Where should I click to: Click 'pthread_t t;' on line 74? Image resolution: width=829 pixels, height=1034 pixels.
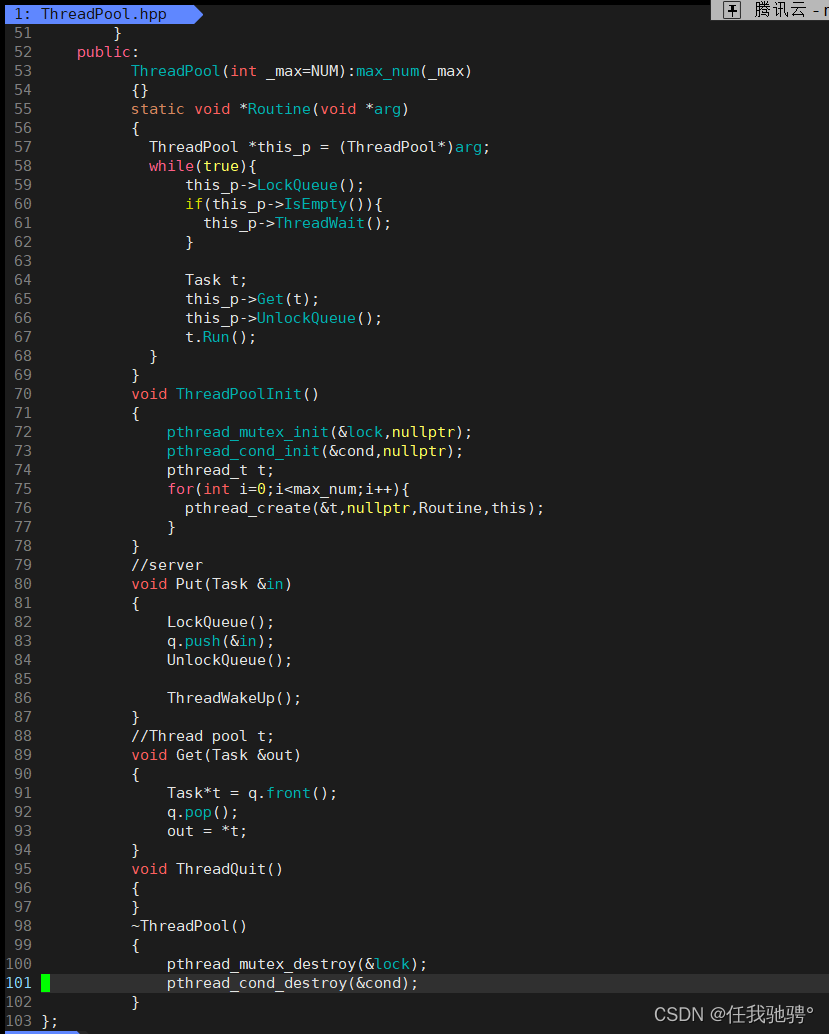point(220,470)
